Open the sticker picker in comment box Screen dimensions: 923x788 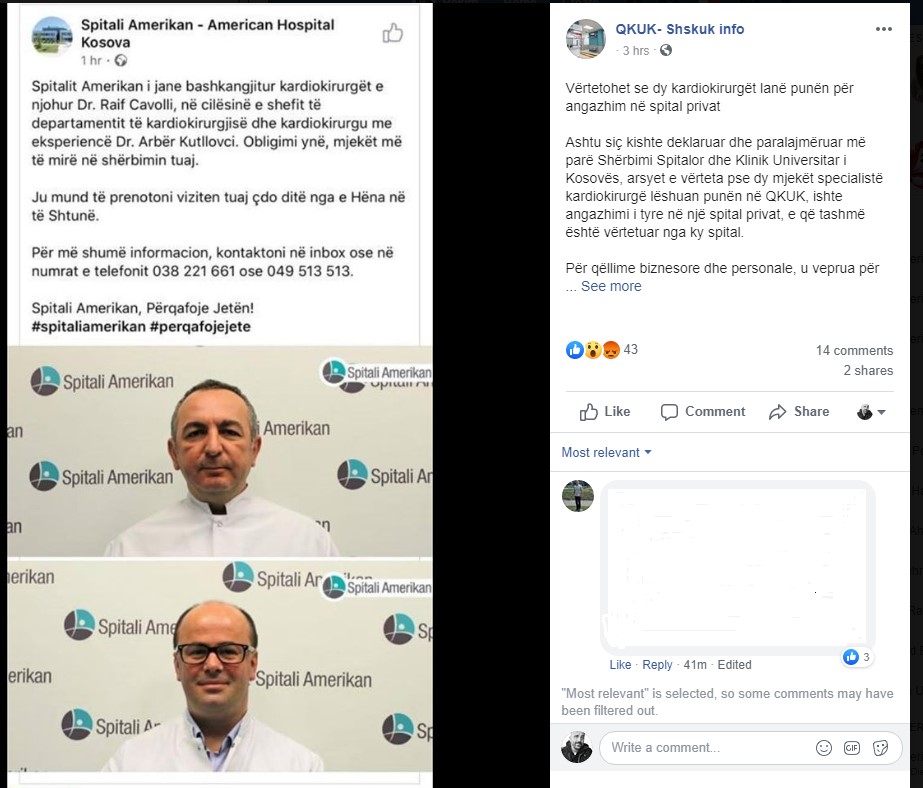(881, 748)
